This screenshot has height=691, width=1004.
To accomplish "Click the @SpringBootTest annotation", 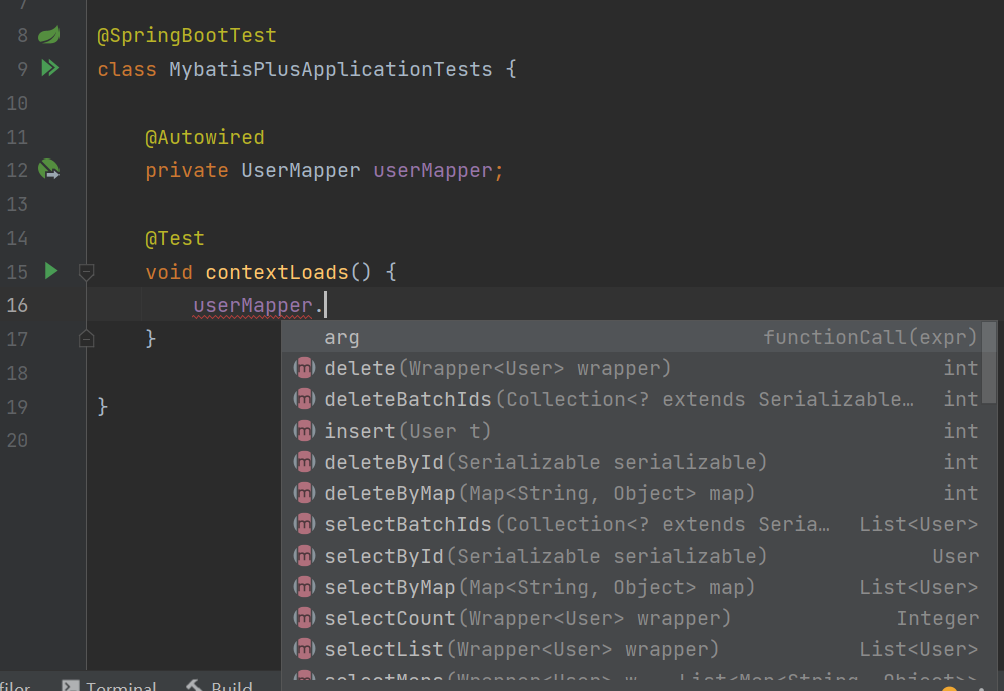I will pos(186,35).
